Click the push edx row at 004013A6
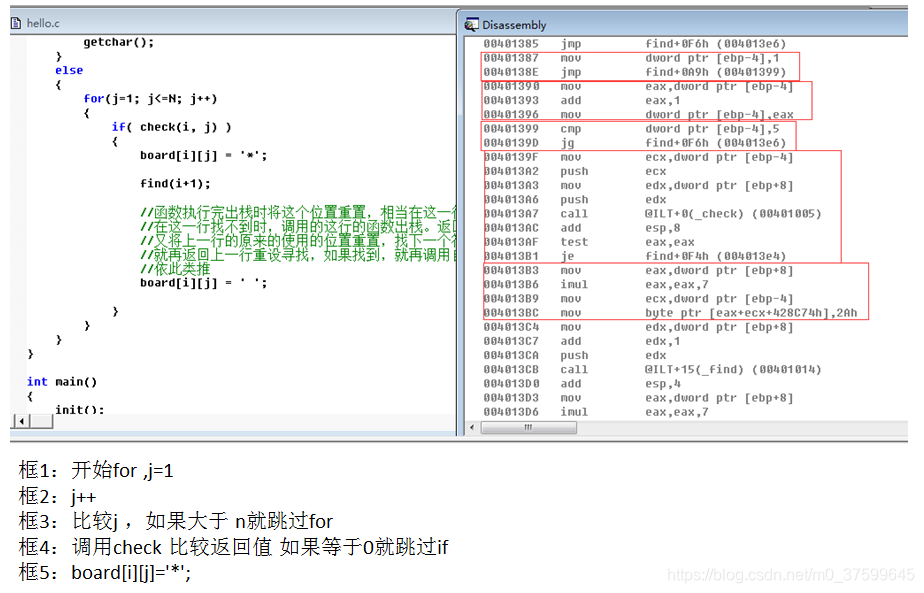The image size is (924, 593). tap(575, 199)
